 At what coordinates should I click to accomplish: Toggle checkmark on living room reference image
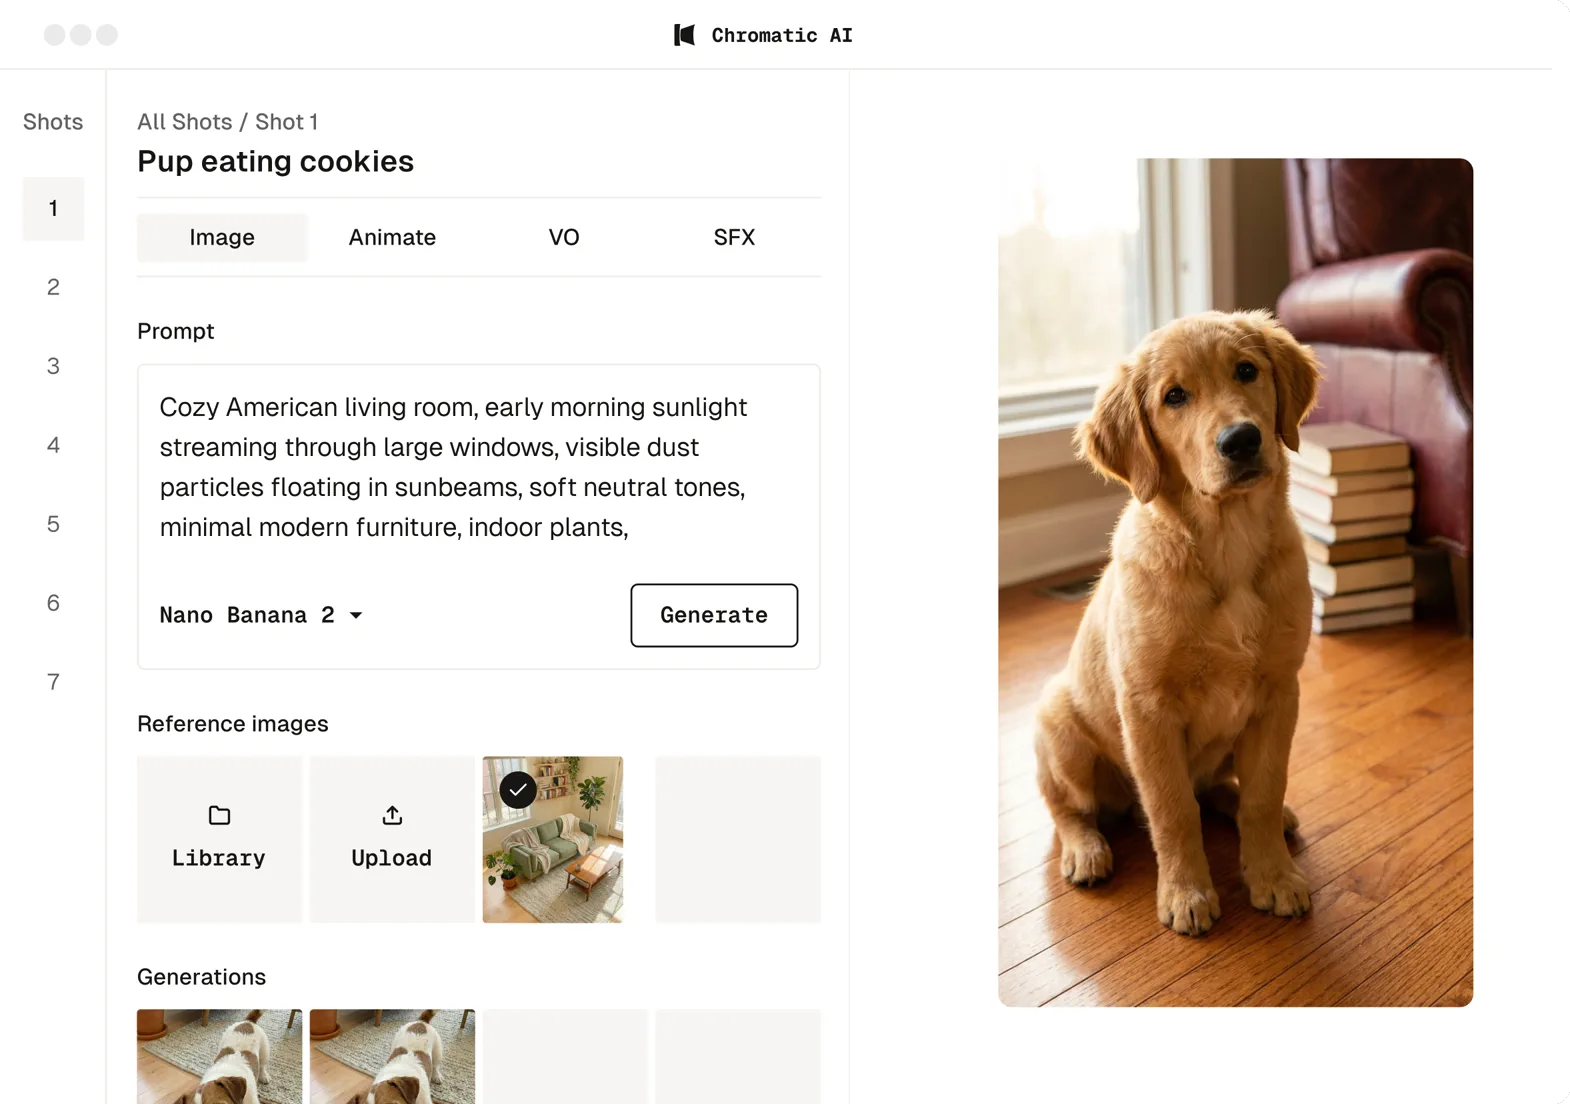[x=518, y=790]
